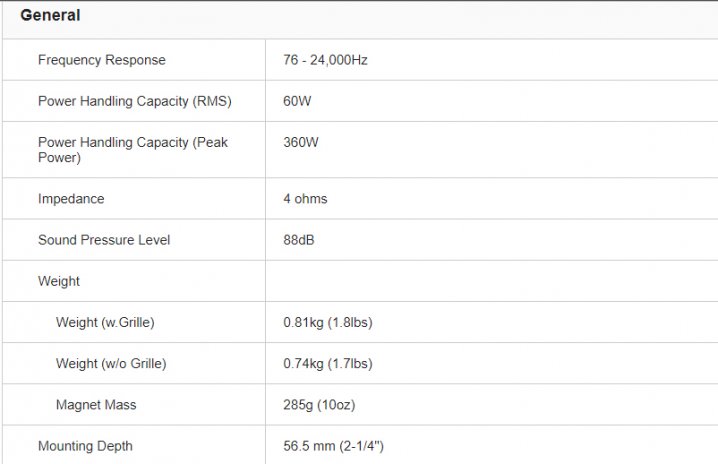This screenshot has width=718, height=464.
Task: Select Power Handling Capacity (RMS) label
Action: coord(132,101)
